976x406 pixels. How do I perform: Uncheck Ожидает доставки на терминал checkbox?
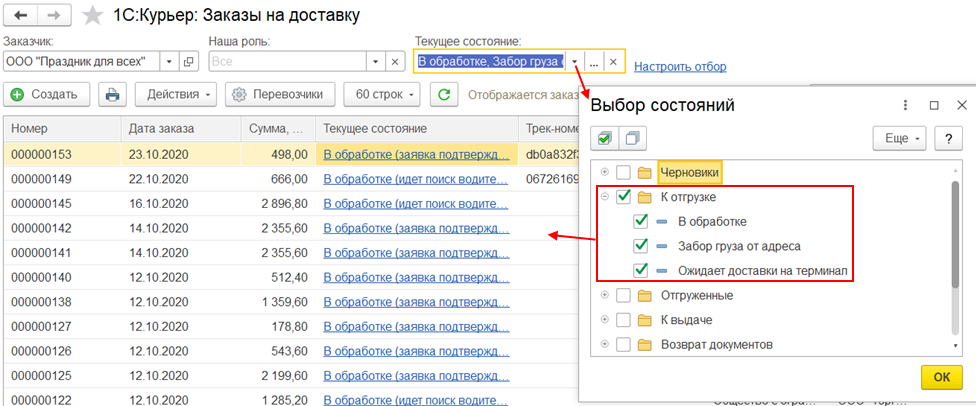(x=640, y=270)
